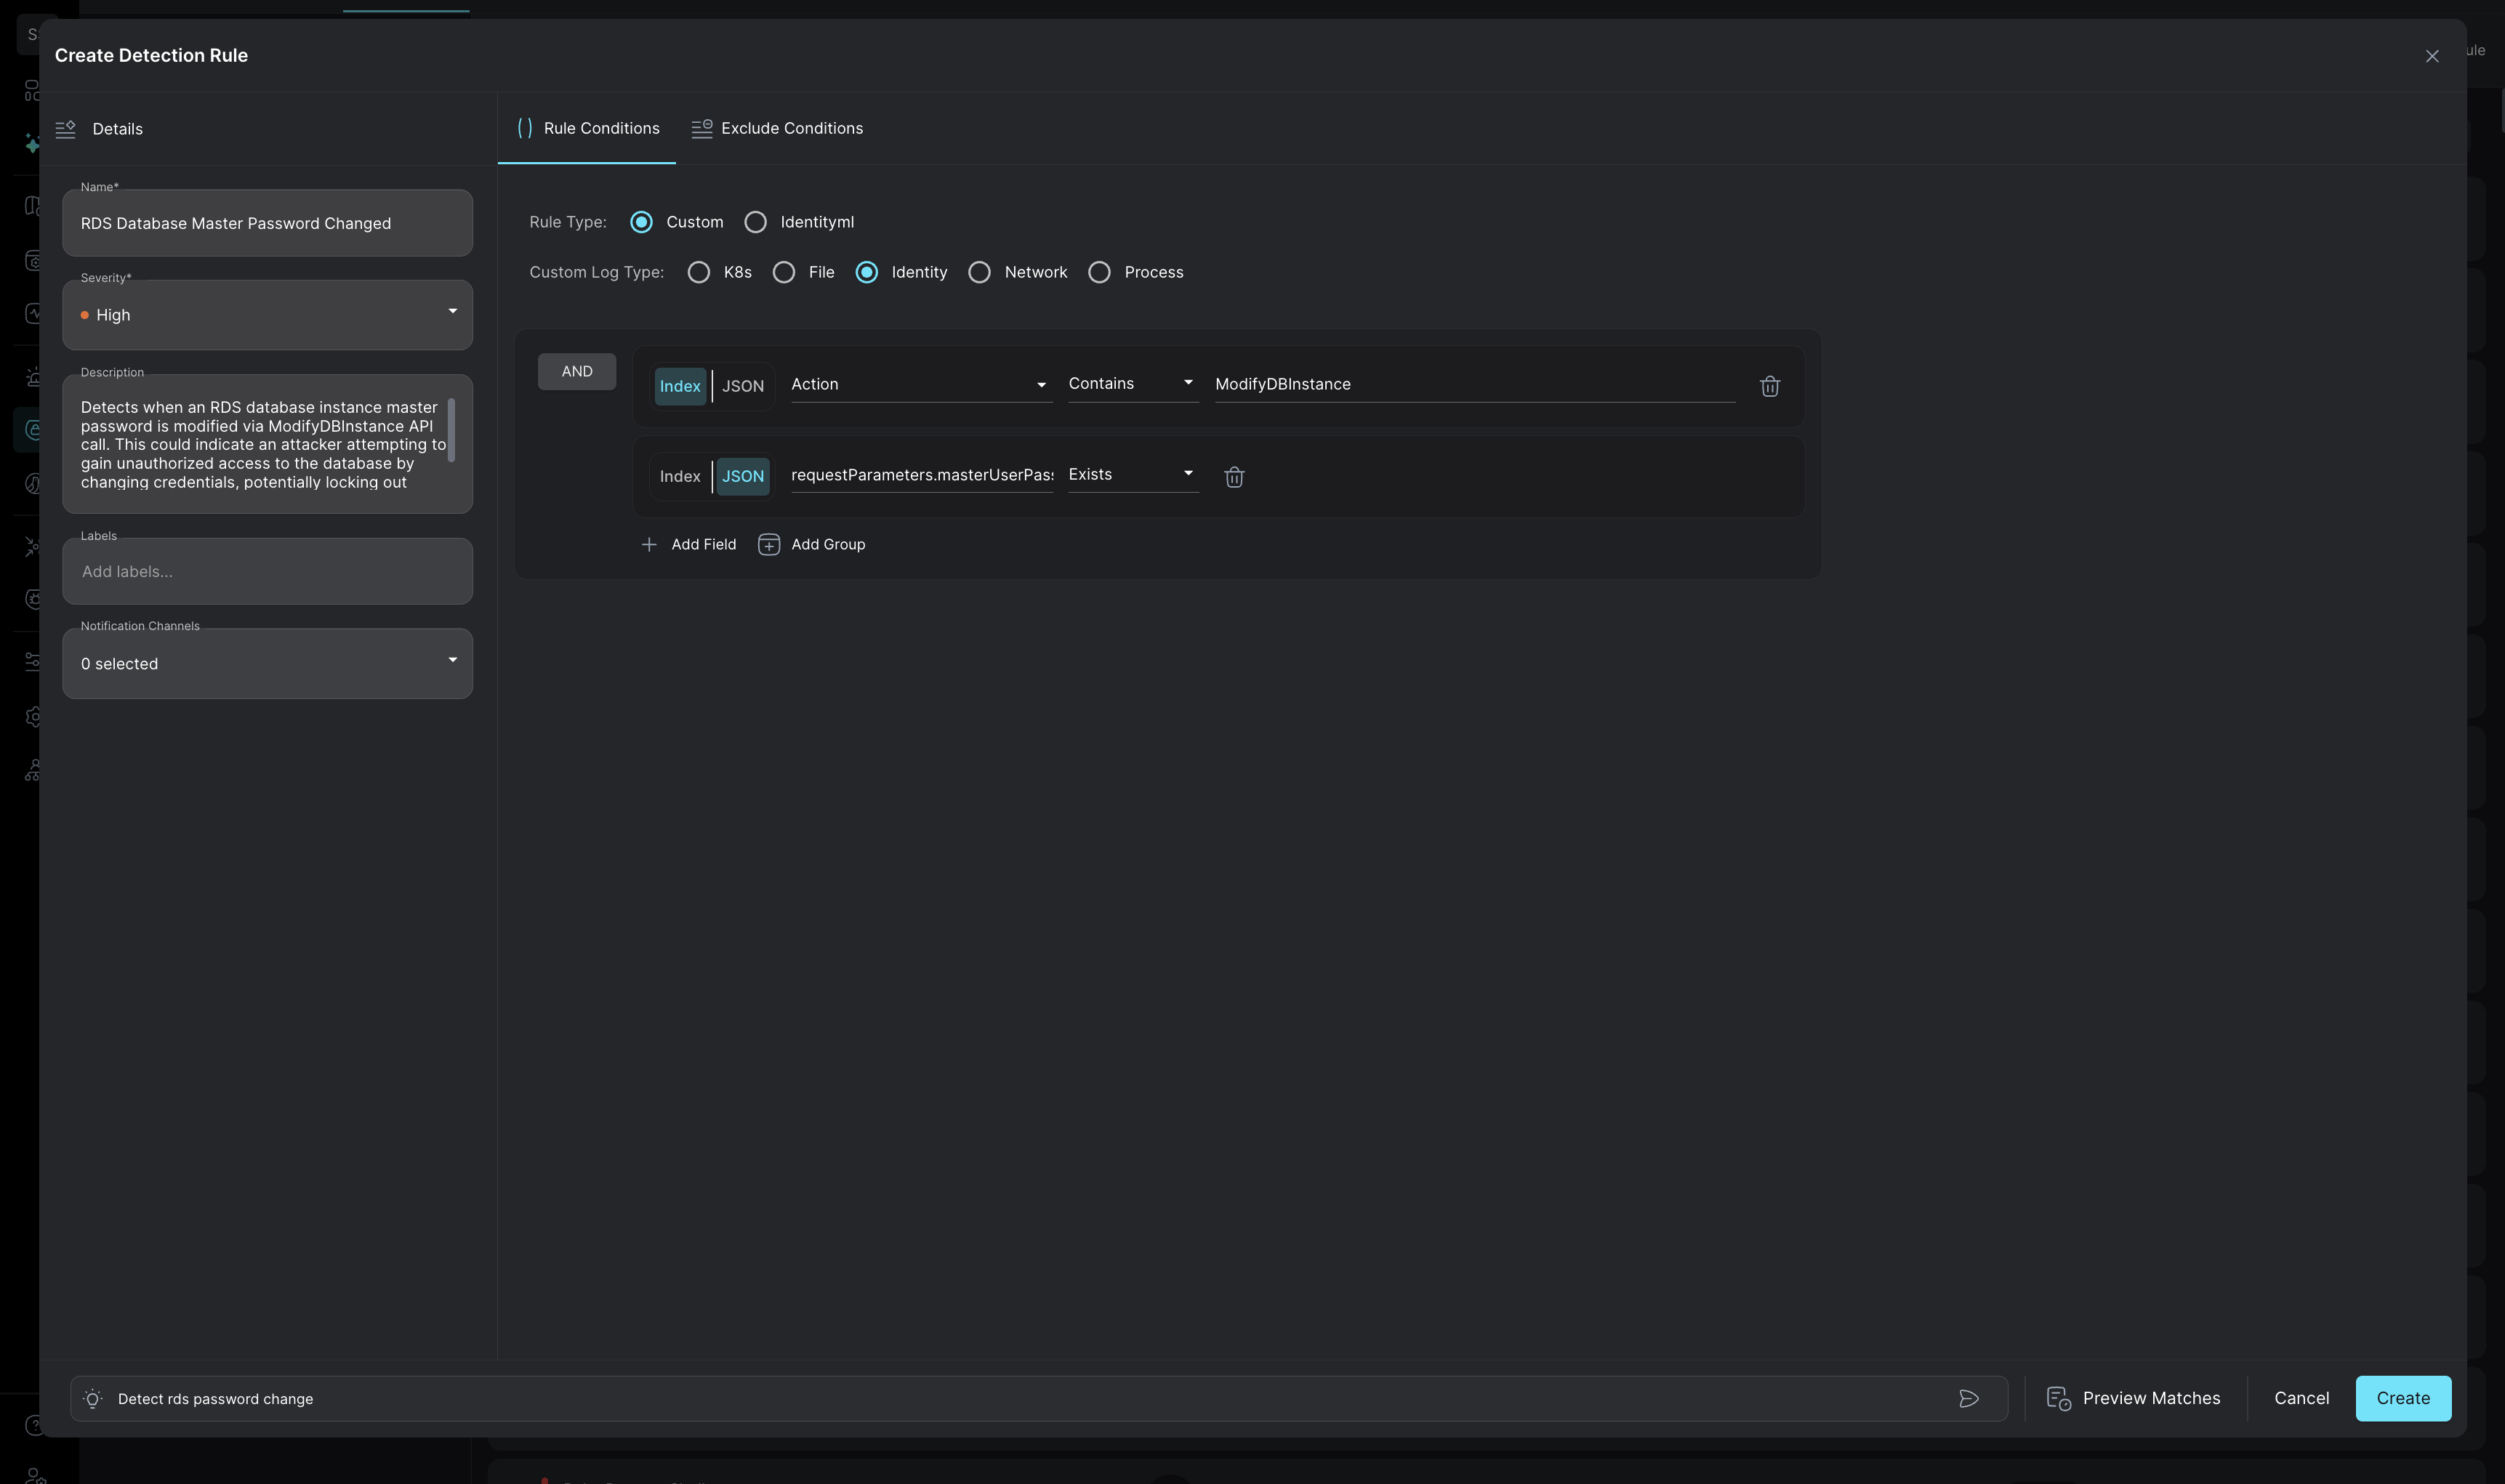The height and width of the screenshot is (1484, 2505).
Task: Click trash icon for masterUserPassword condition
Action: pyautogui.click(x=1233, y=477)
